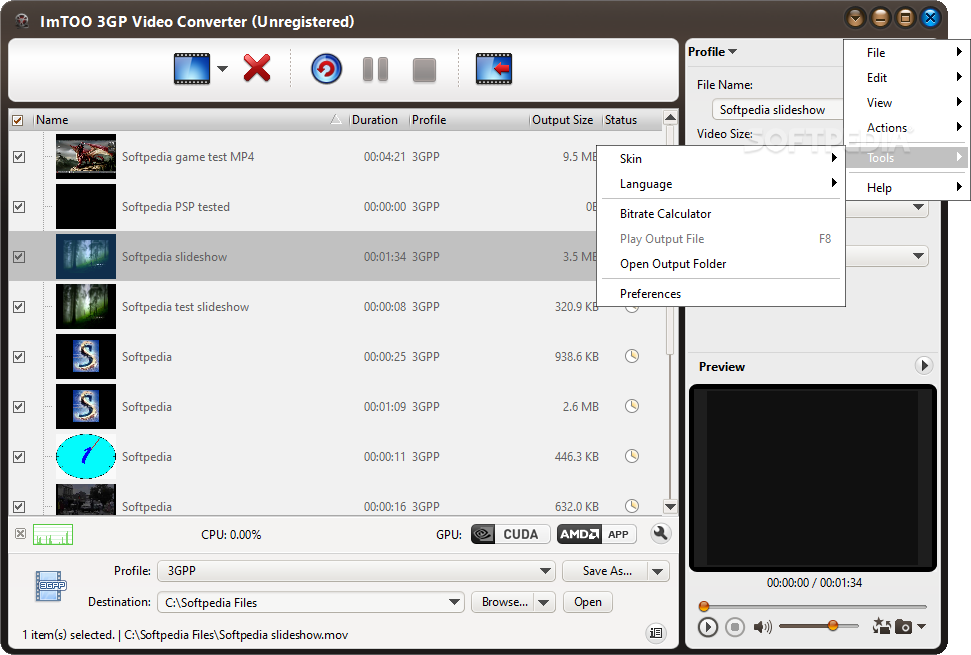Sort list by Name column header

coord(189,120)
